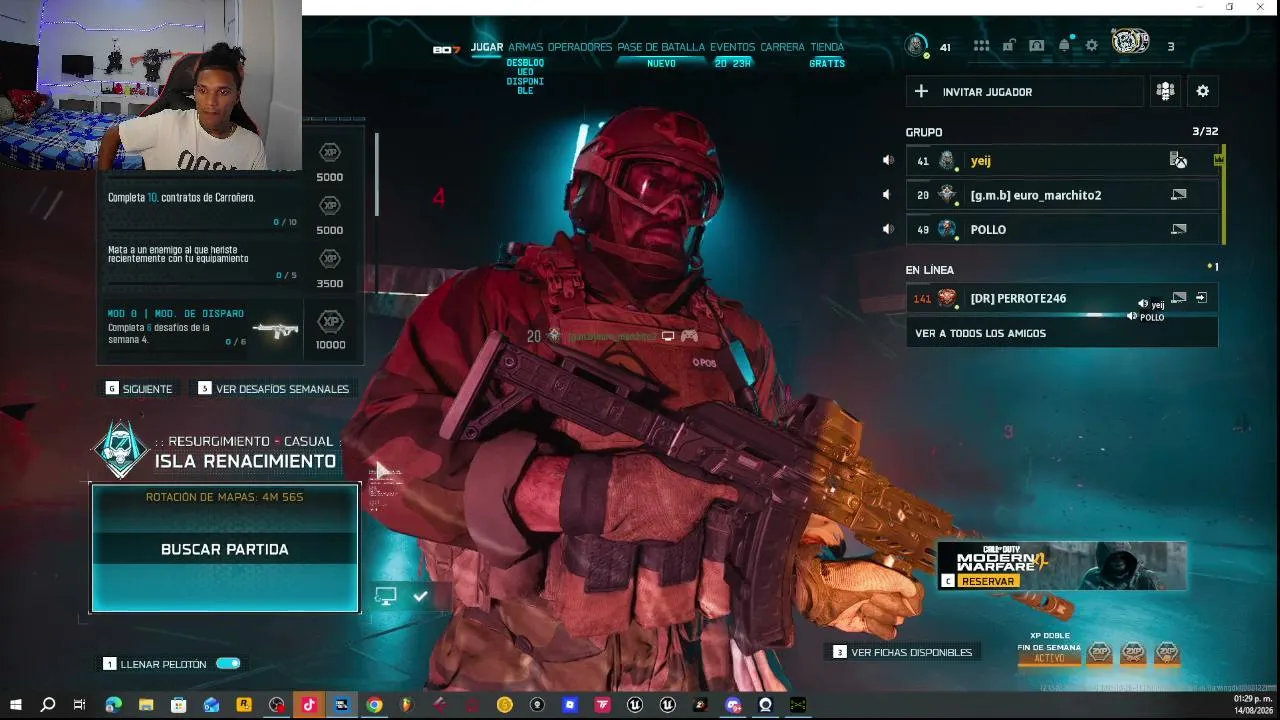Open Windows Search on the taskbar
This screenshot has width=1280, height=720.
47,705
